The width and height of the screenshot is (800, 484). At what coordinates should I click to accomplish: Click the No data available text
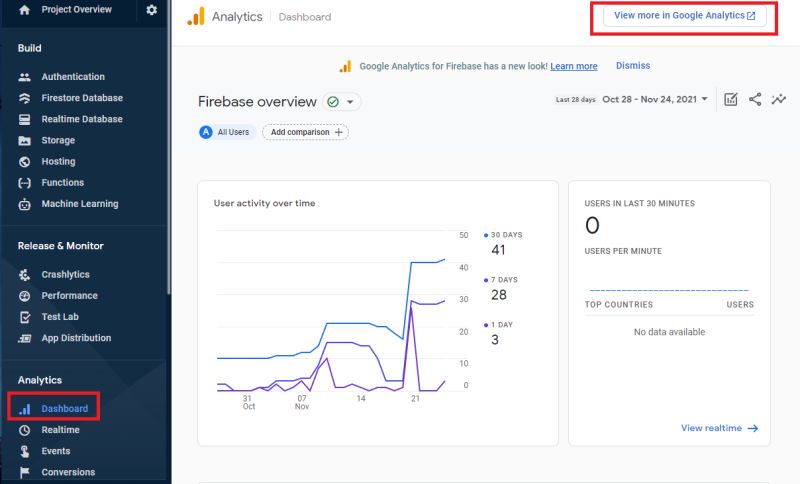click(669, 332)
